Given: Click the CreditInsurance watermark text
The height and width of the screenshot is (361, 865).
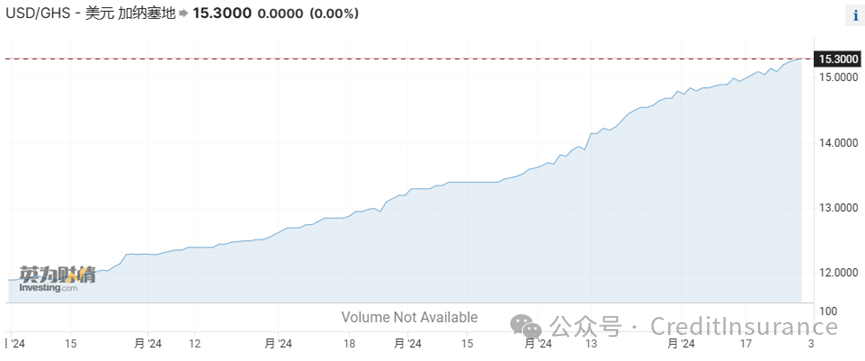Looking at the screenshot, I should coord(744,326).
